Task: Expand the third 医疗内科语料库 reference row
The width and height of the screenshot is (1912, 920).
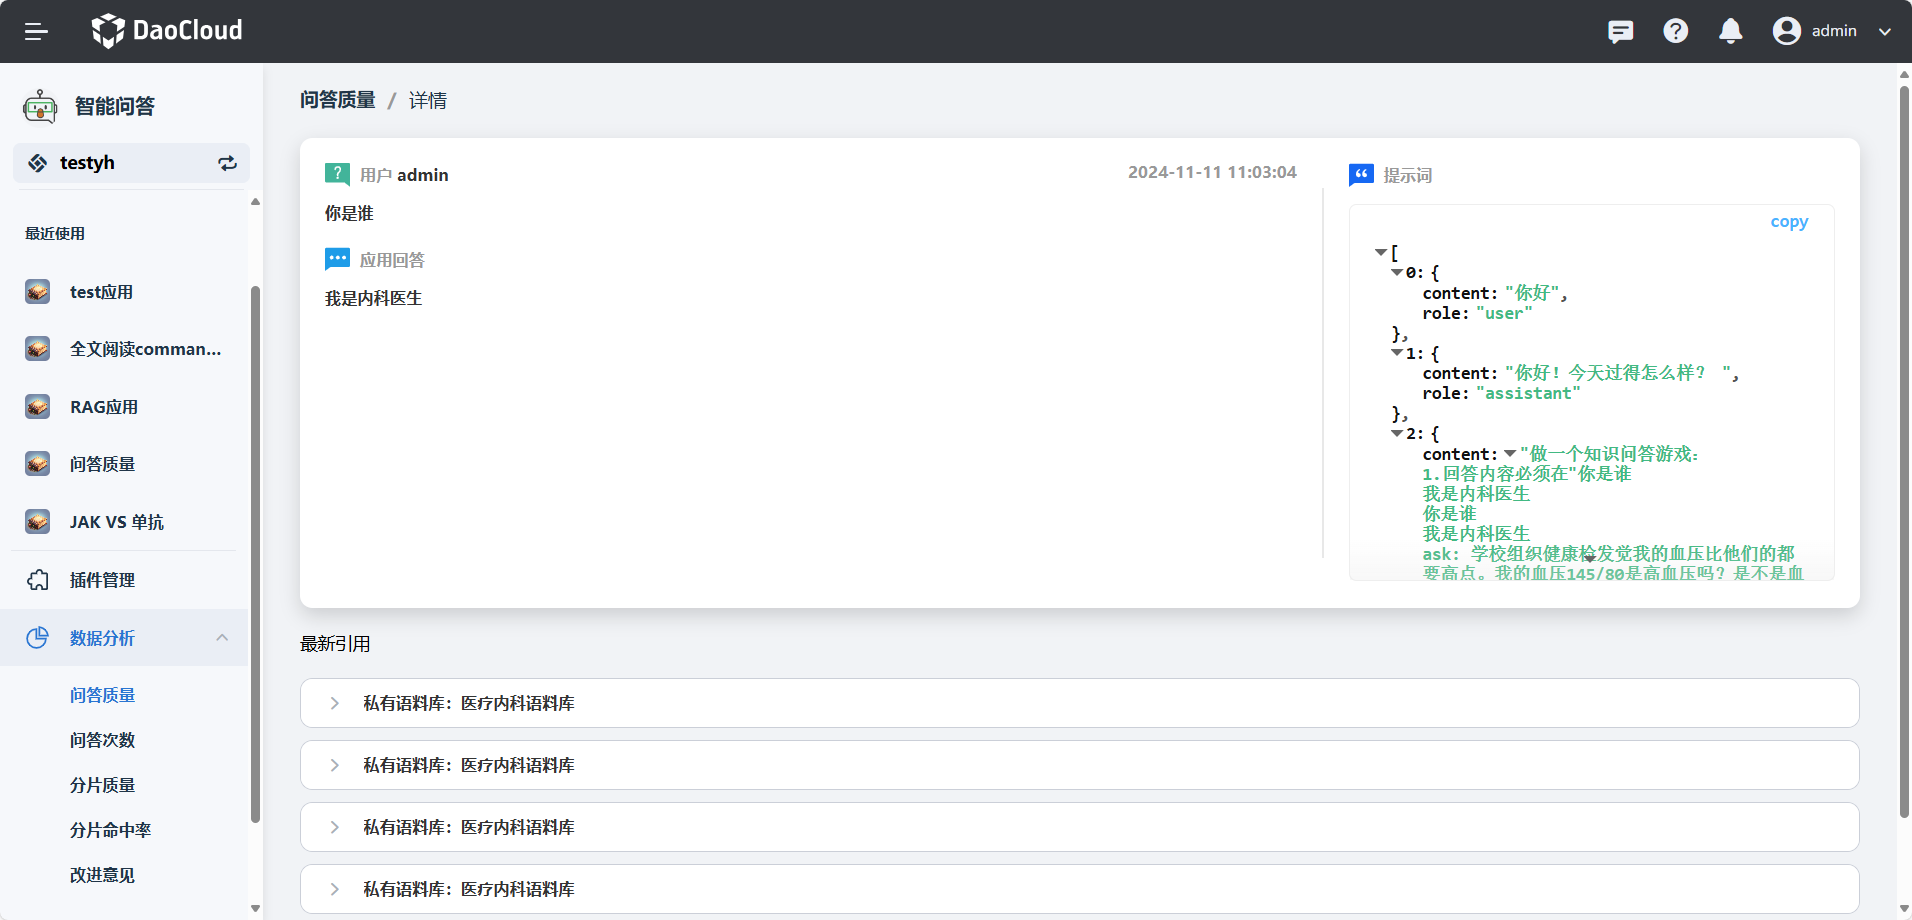Action: [335, 828]
